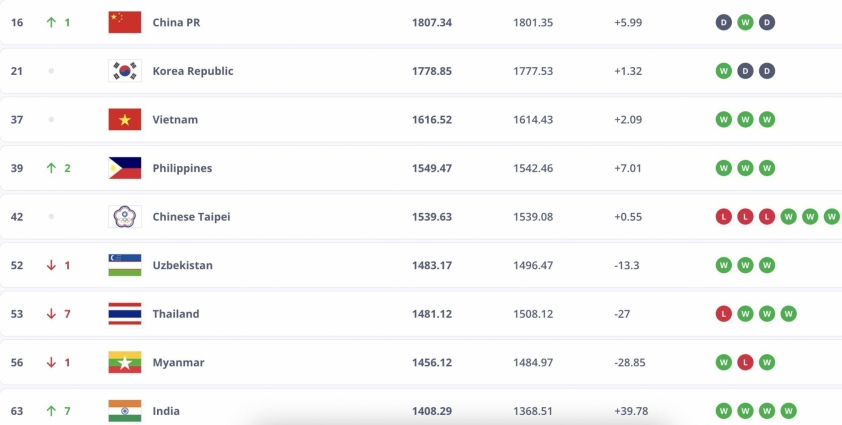The image size is (842, 425).
Task: Click the India flag icon
Action: click(x=125, y=411)
